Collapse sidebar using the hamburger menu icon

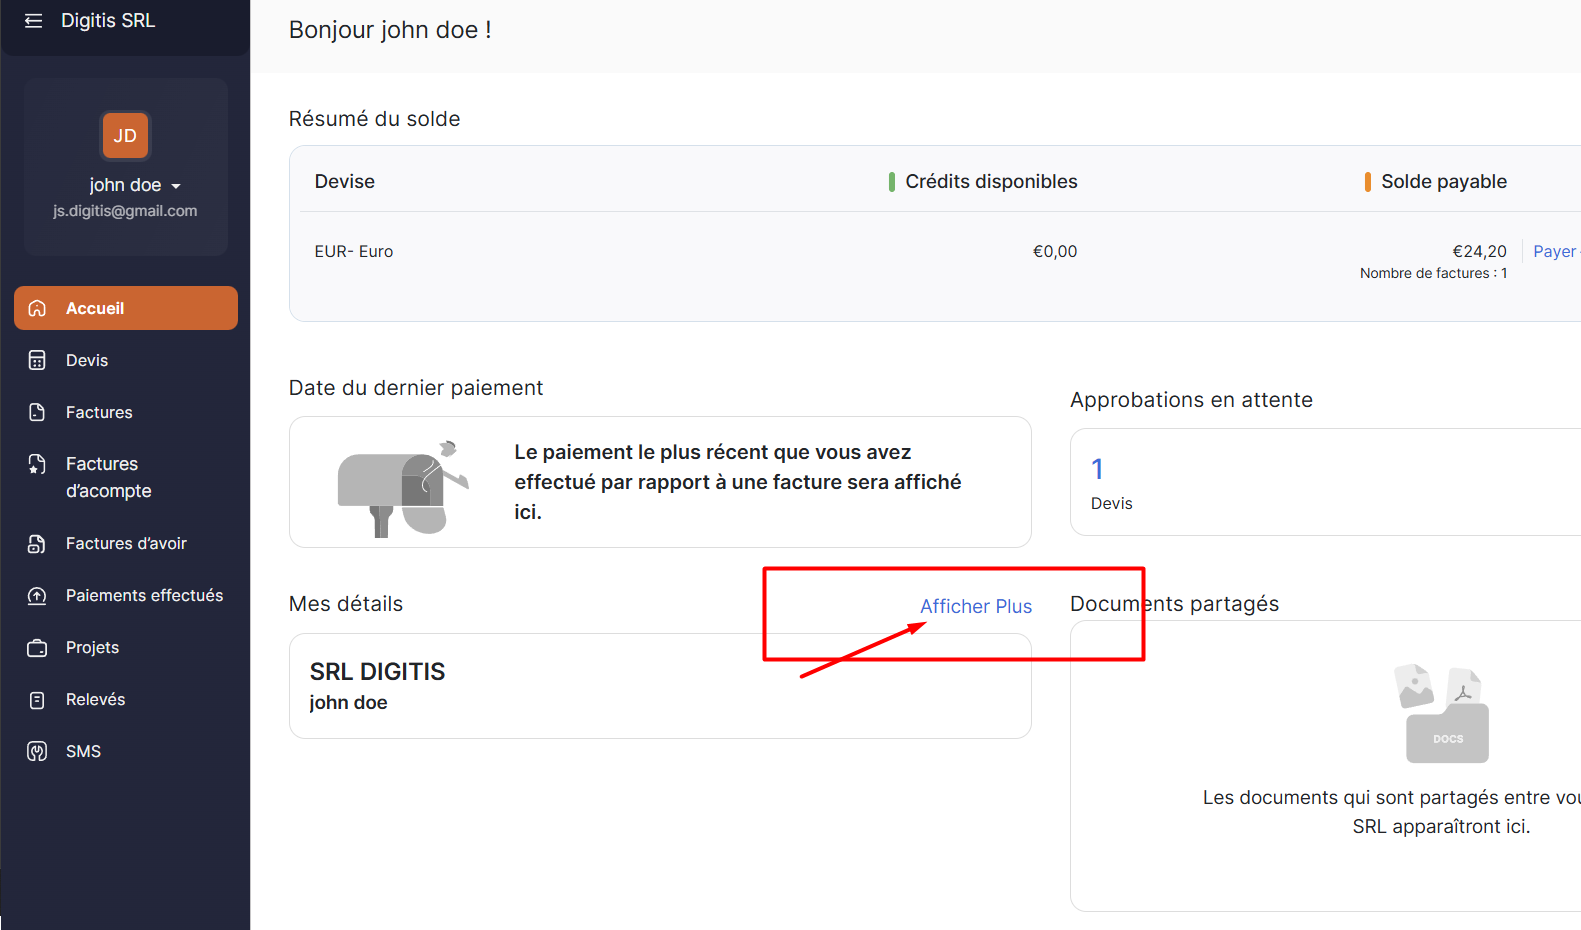33,21
